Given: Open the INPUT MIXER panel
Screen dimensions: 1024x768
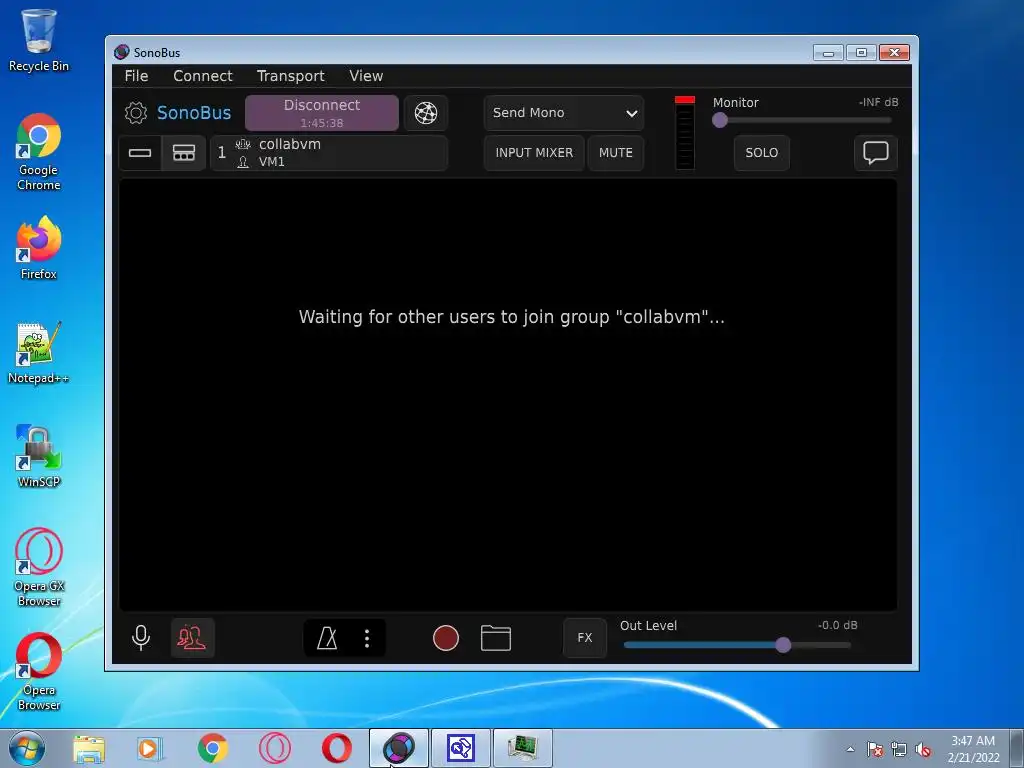Looking at the screenshot, I should [534, 153].
